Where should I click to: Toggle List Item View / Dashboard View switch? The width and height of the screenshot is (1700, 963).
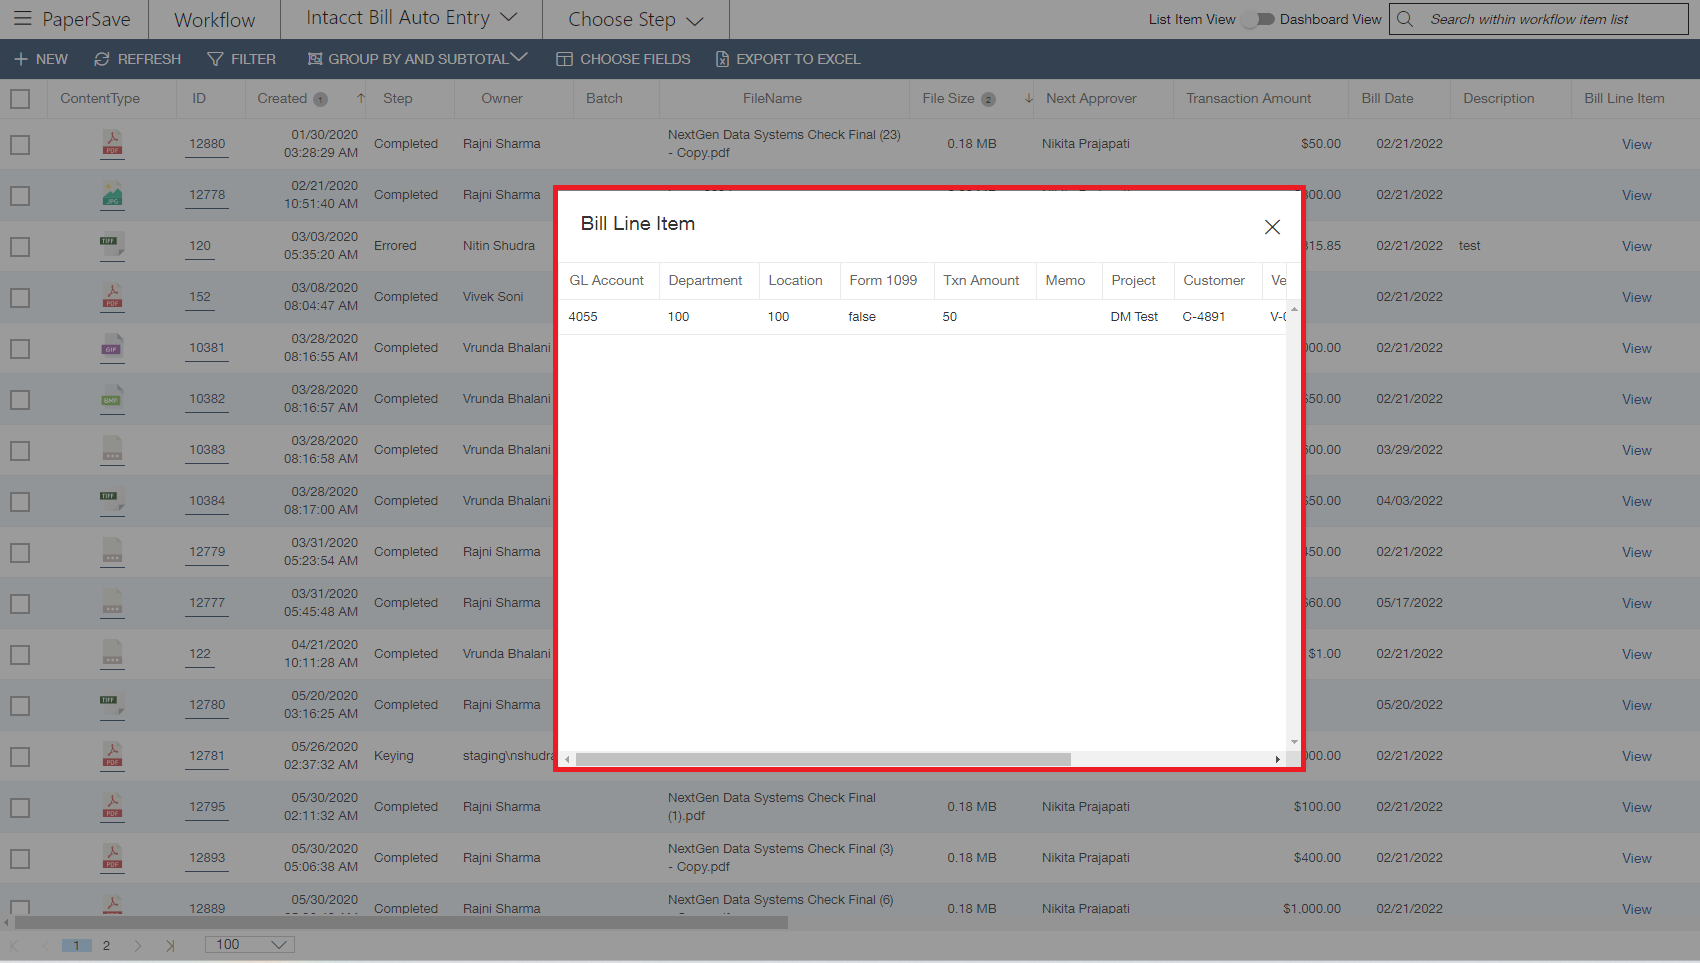[x=1258, y=19]
